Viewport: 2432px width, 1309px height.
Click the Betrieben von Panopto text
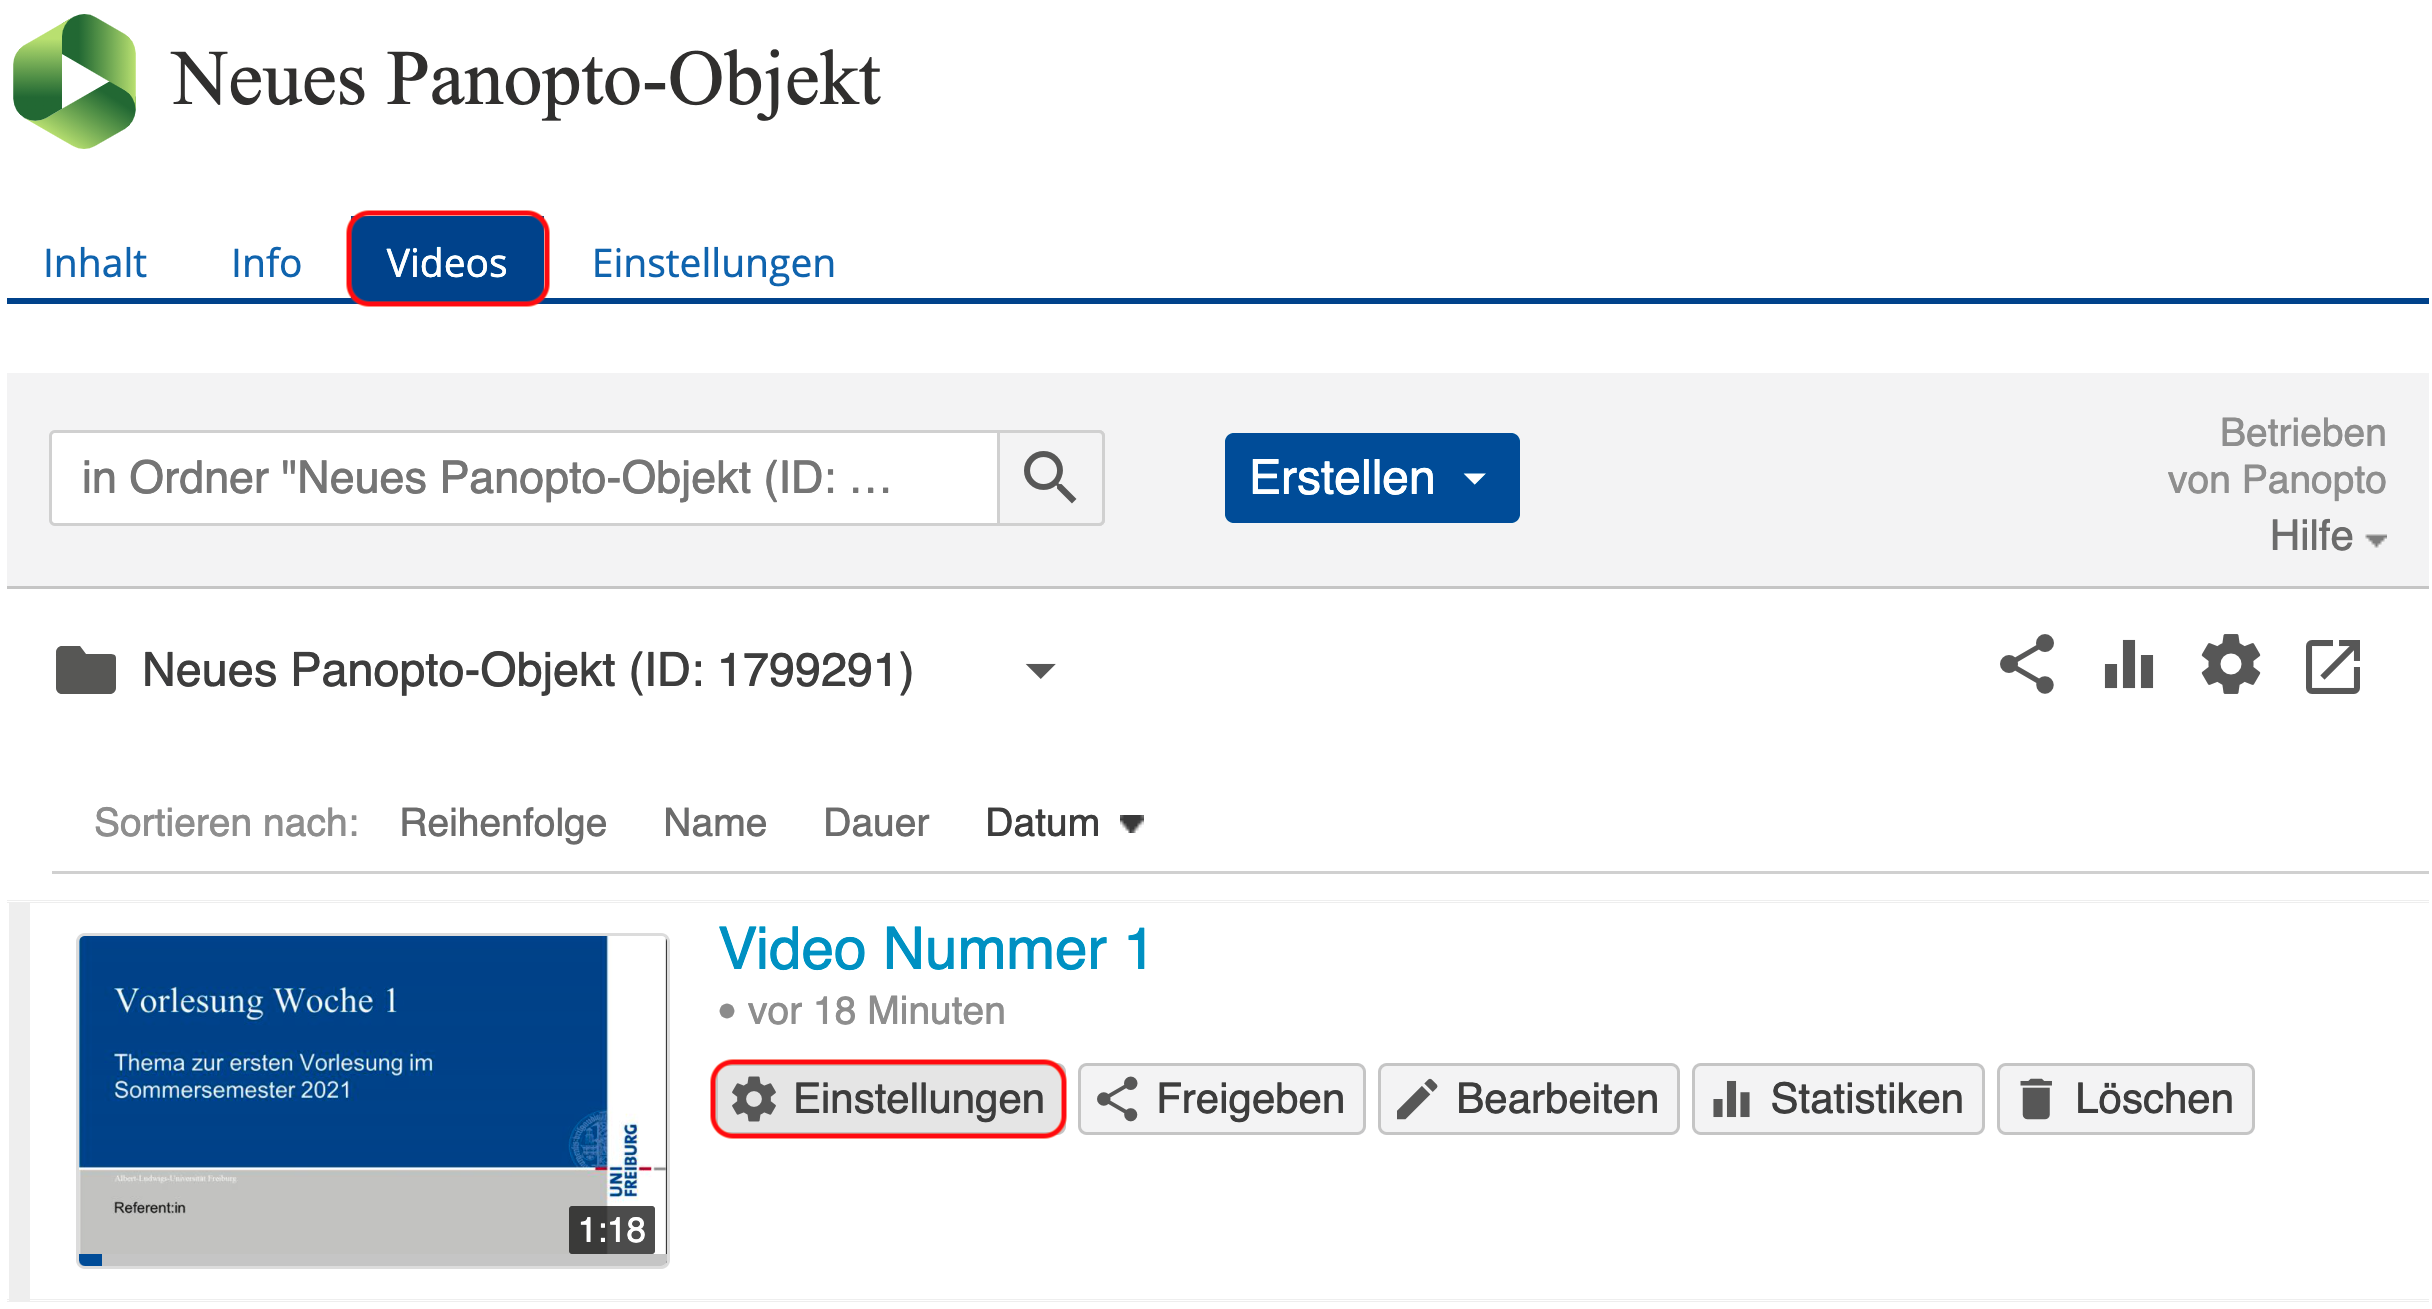click(2277, 456)
